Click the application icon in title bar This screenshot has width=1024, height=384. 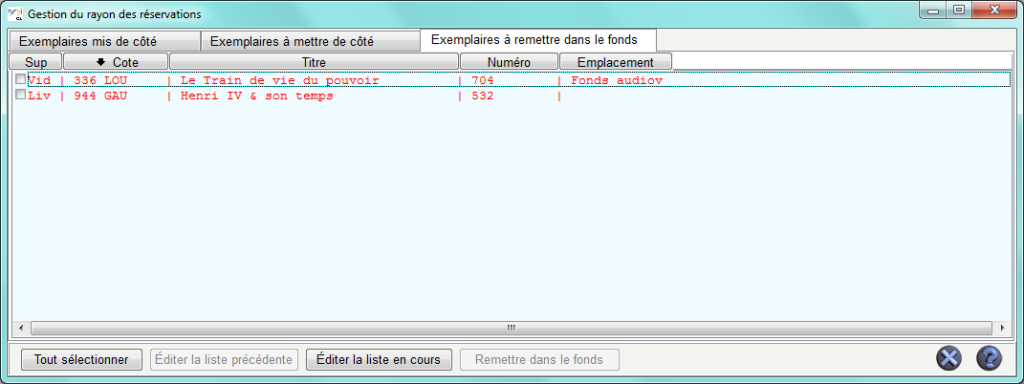15,13
